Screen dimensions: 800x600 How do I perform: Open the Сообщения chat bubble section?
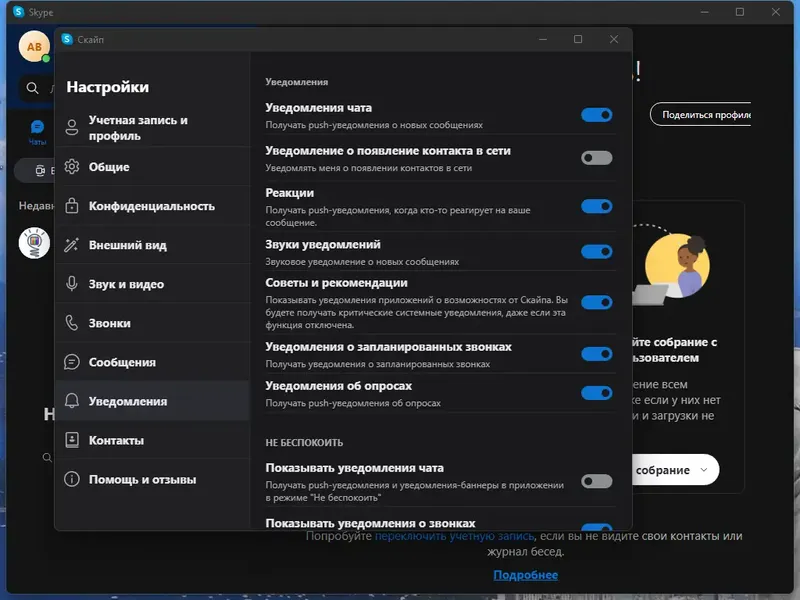coord(71,361)
